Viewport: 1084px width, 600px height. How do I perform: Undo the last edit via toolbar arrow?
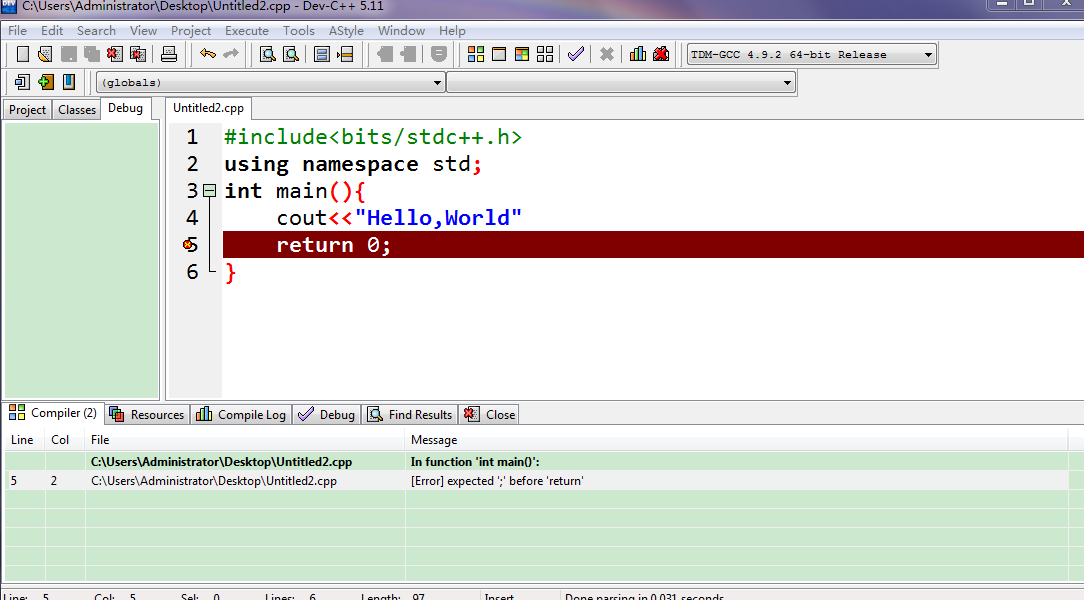point(208,54)
